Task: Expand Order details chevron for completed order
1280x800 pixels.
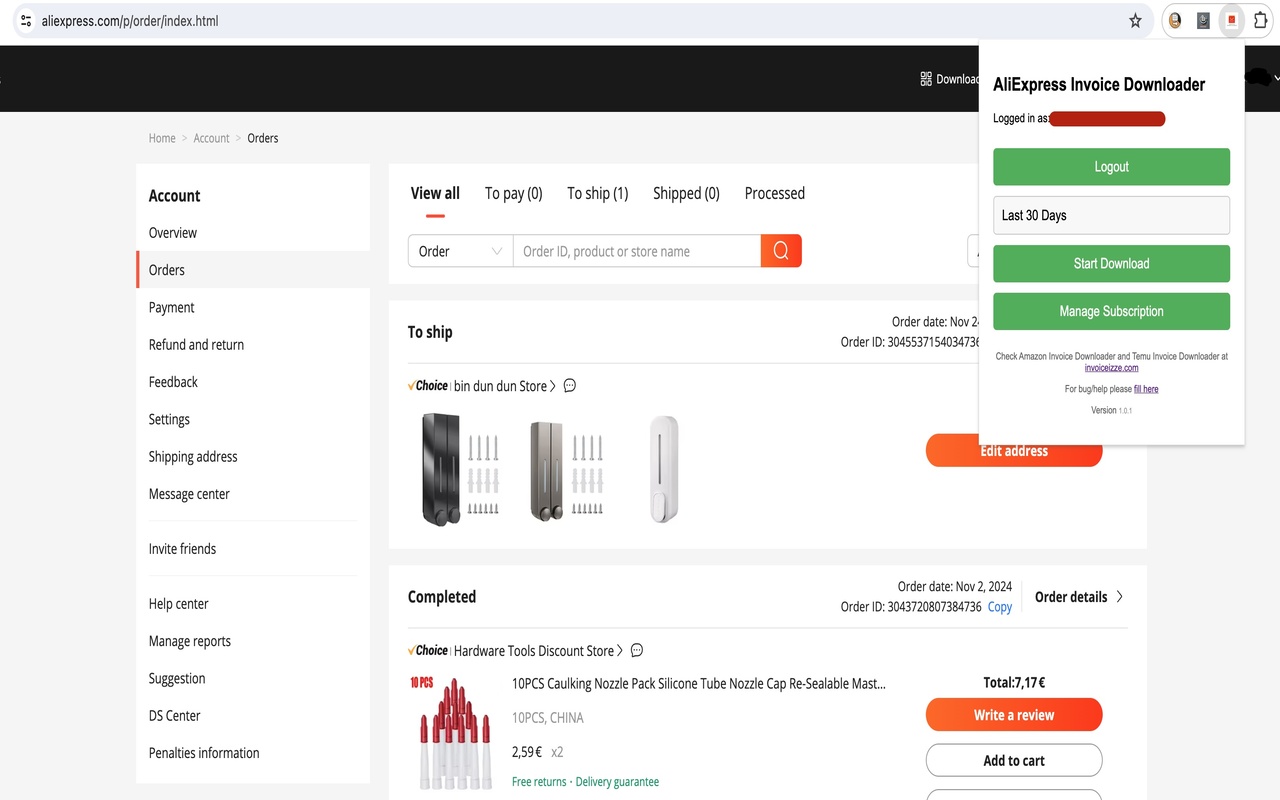Action: pyautogui.click(x=1119, y=597)
